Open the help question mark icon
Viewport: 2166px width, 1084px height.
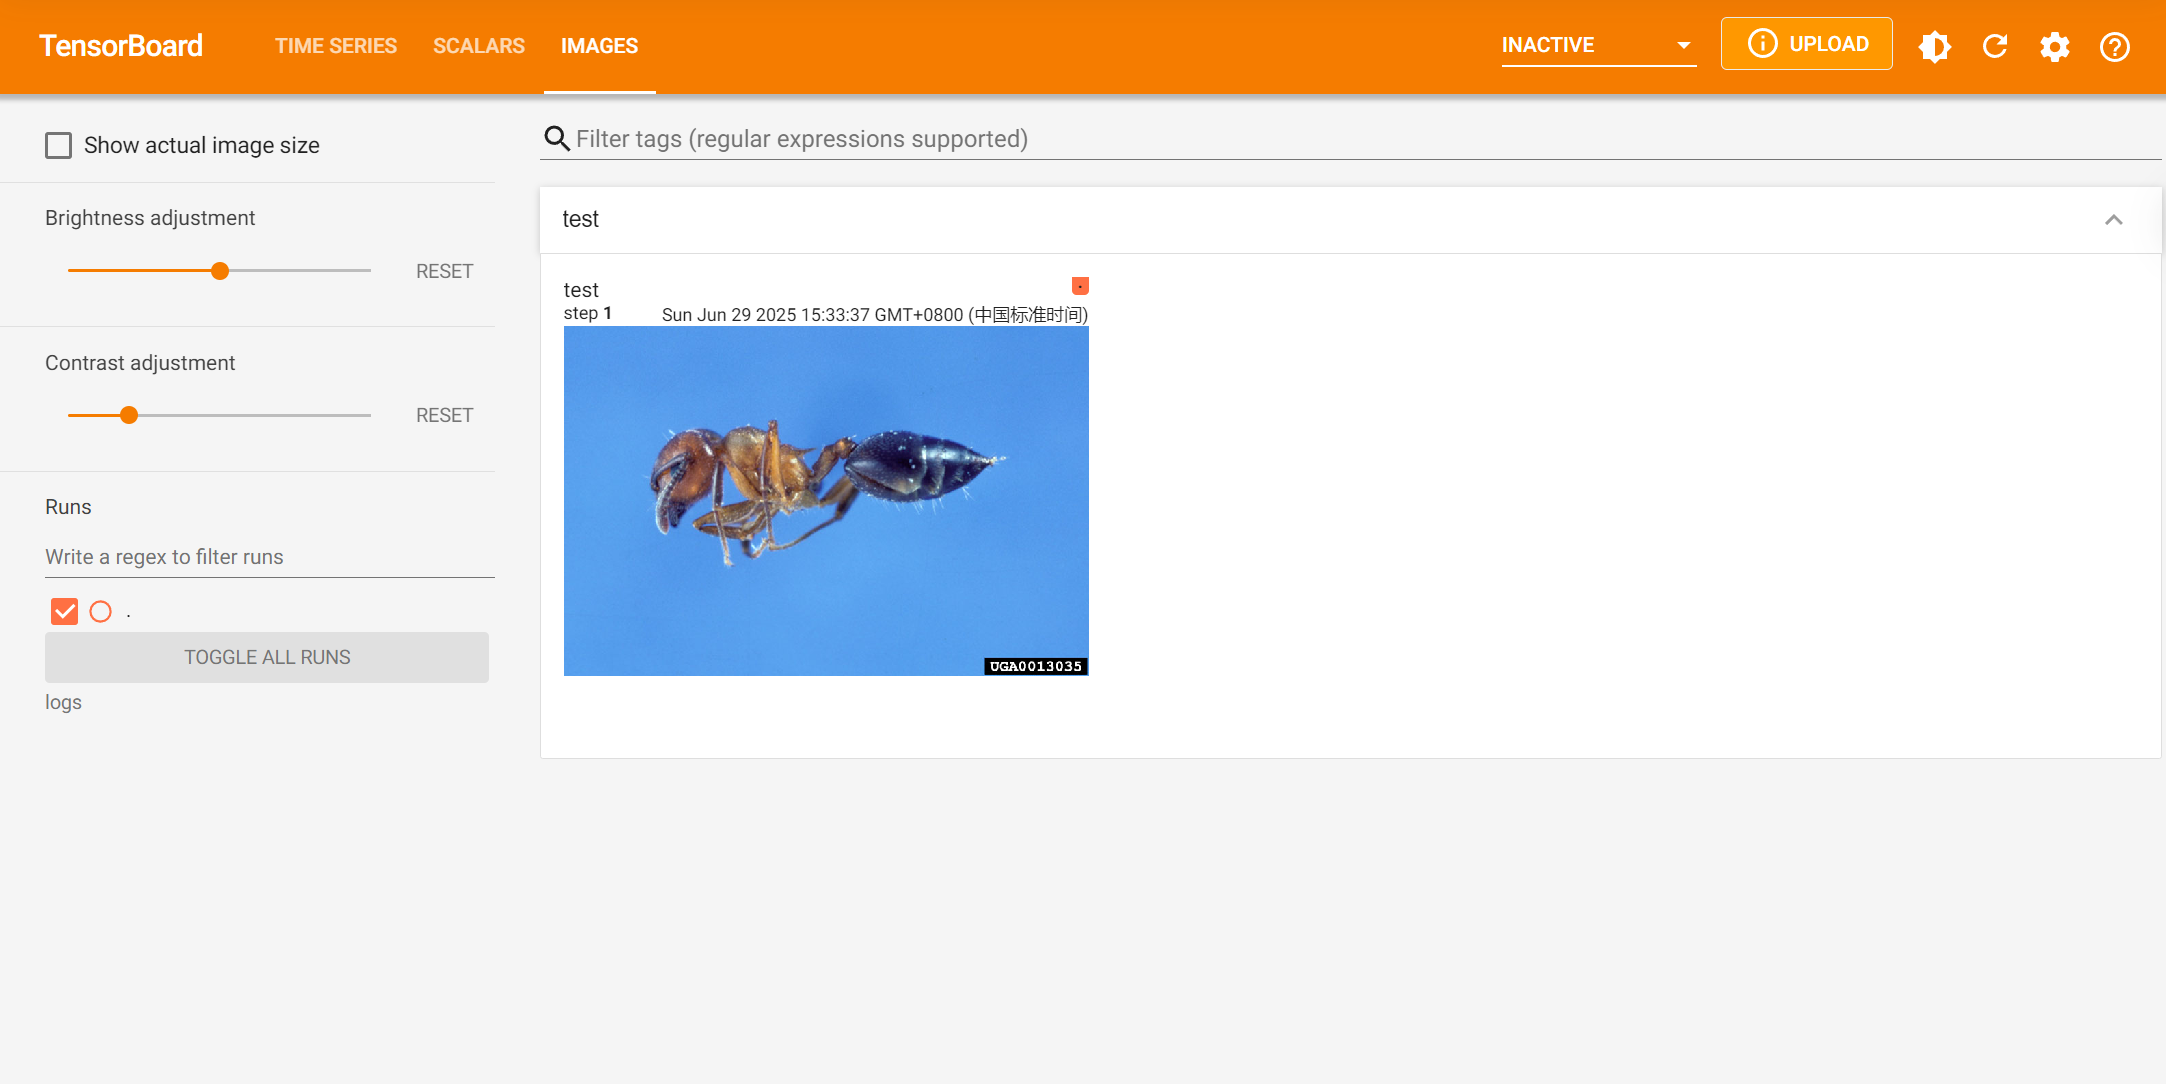pos(2115,46)
